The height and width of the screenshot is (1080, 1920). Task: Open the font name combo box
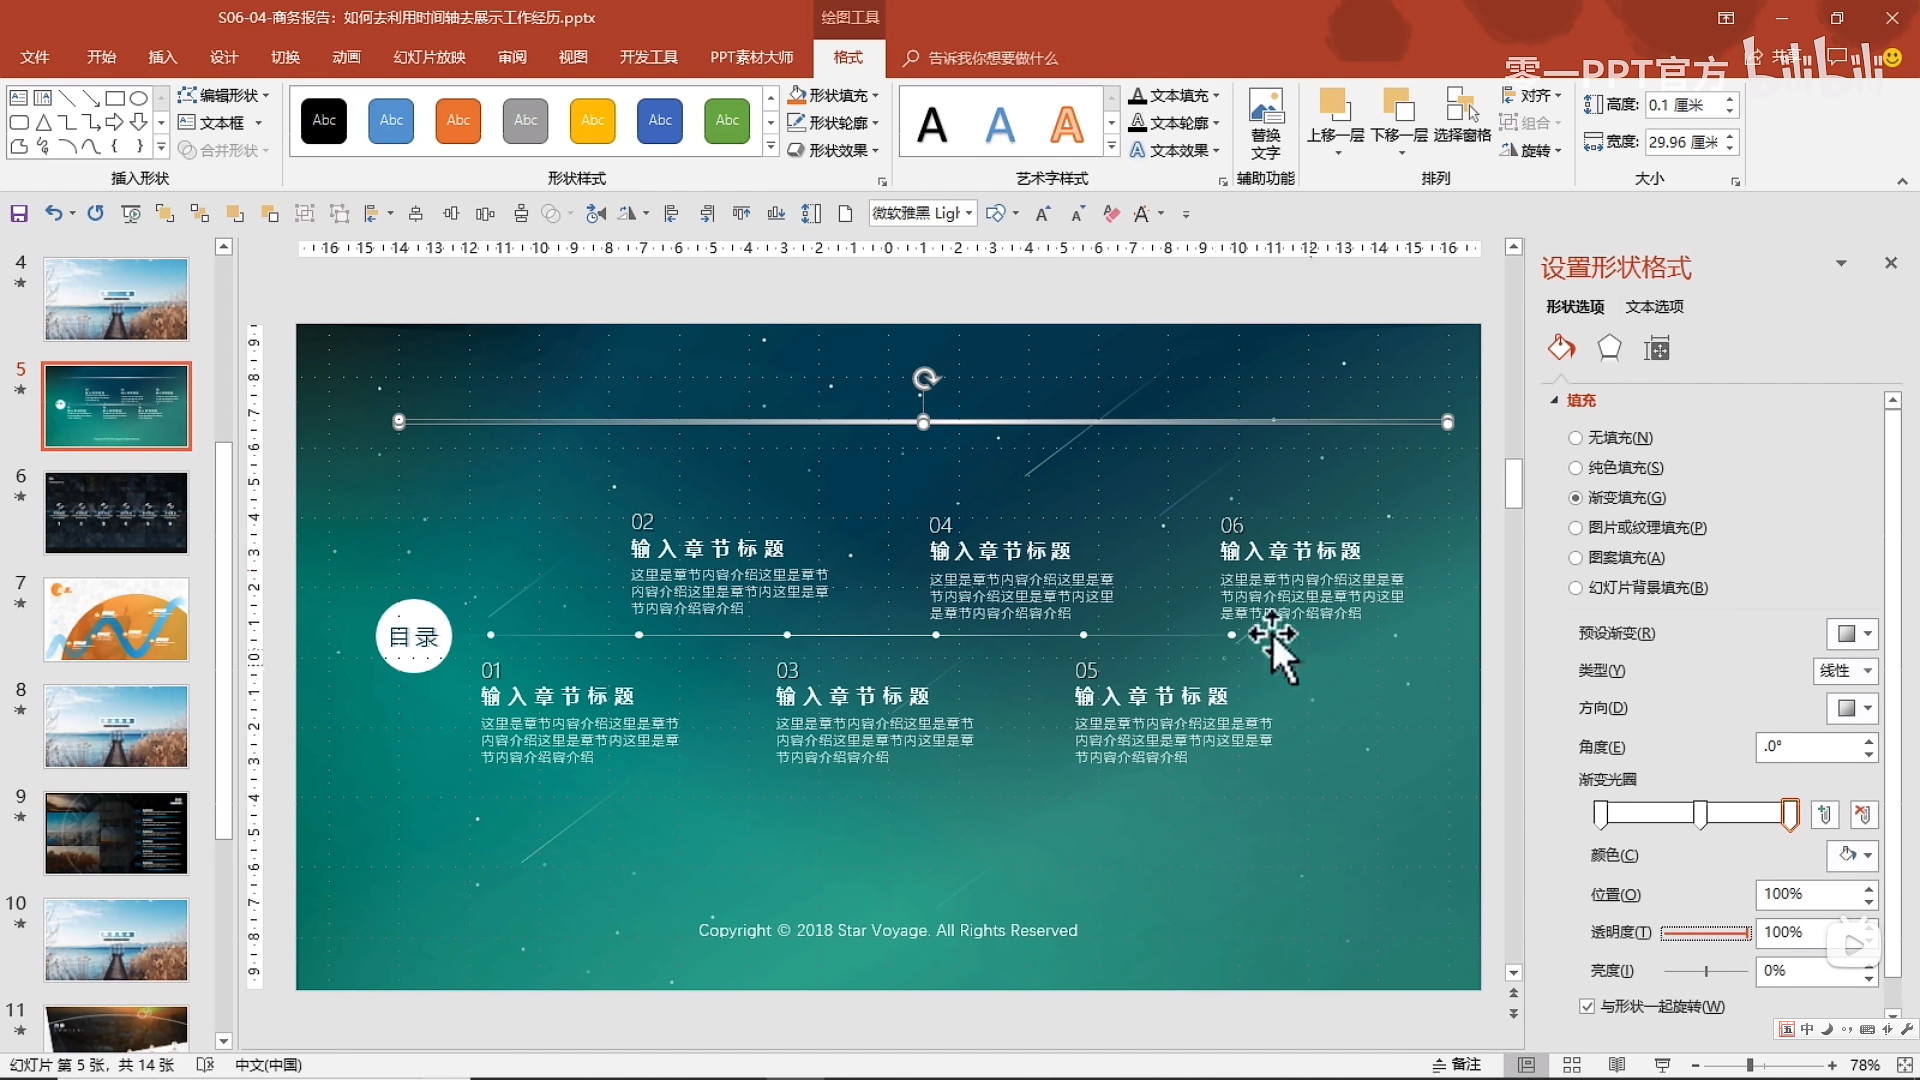[922, 214]
